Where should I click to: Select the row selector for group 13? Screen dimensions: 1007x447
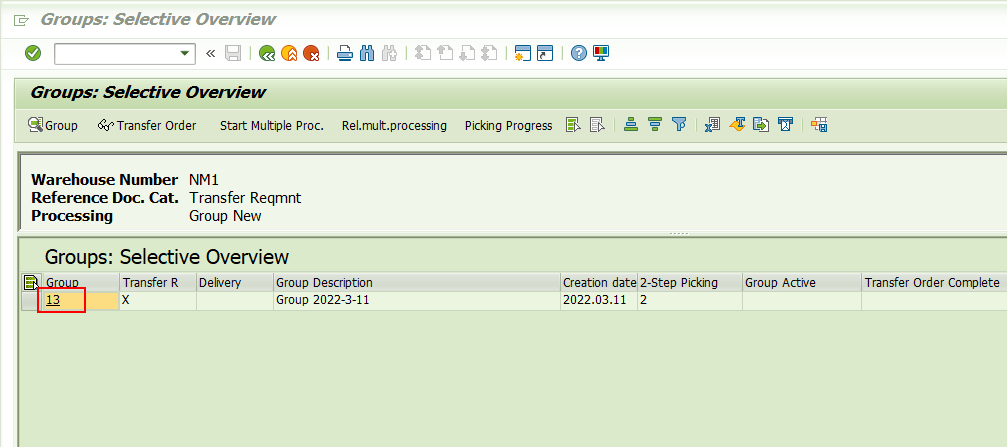pos(32,301)
